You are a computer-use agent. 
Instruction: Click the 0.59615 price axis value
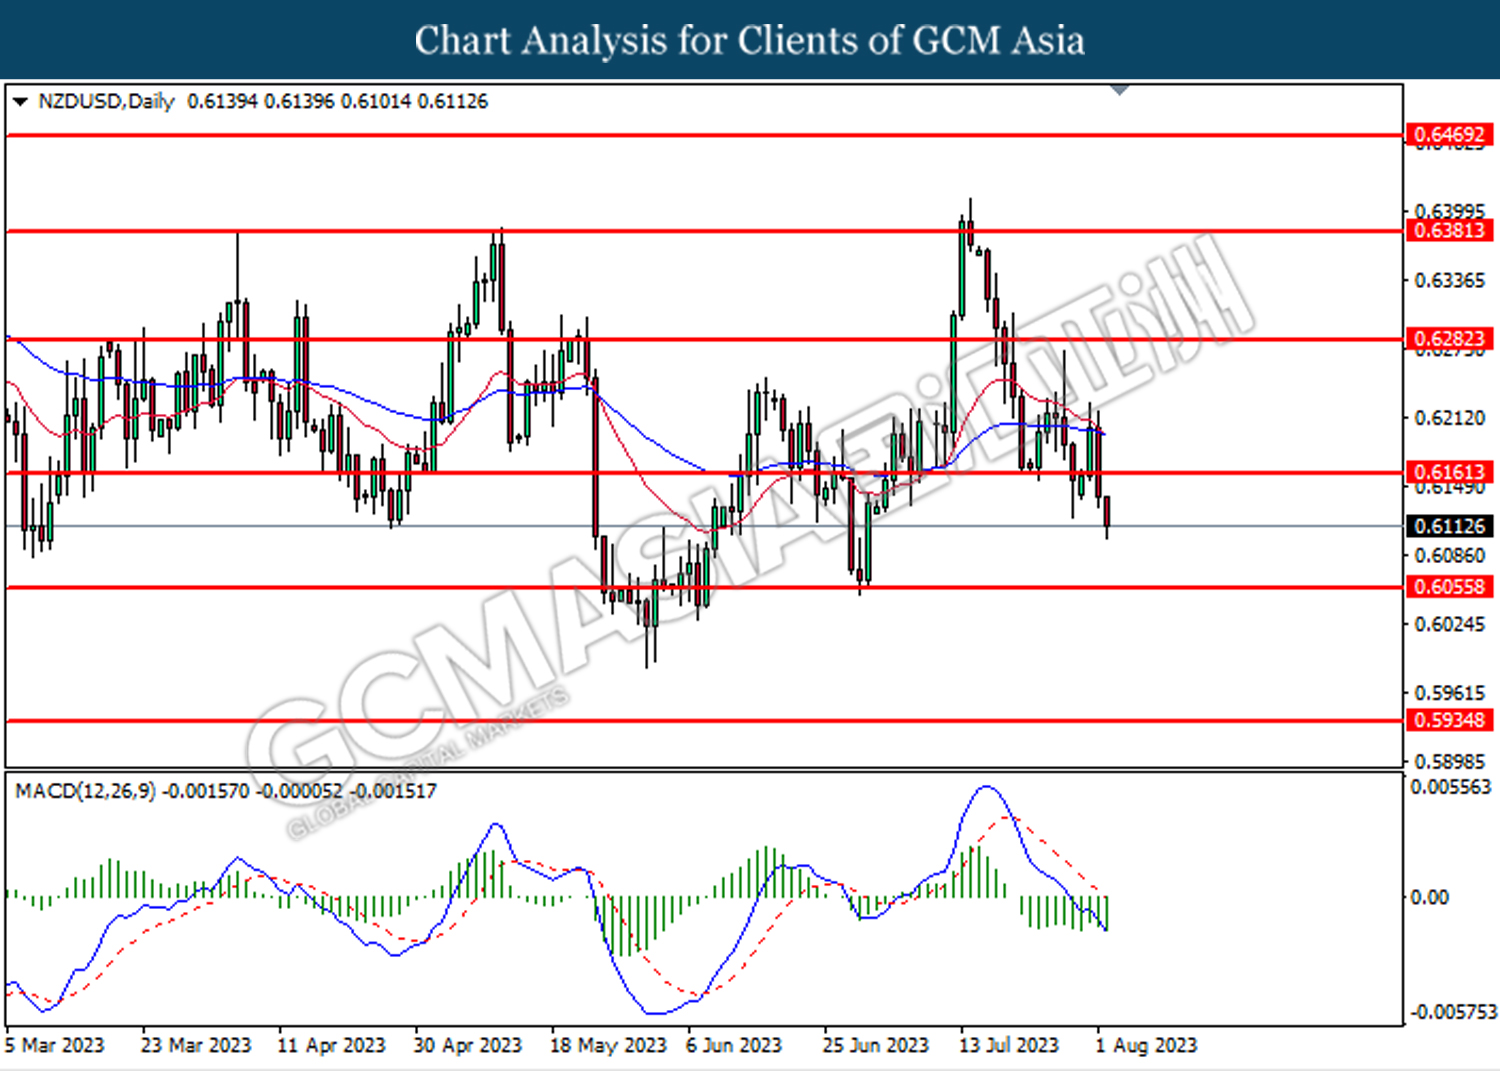[1449, 693]
